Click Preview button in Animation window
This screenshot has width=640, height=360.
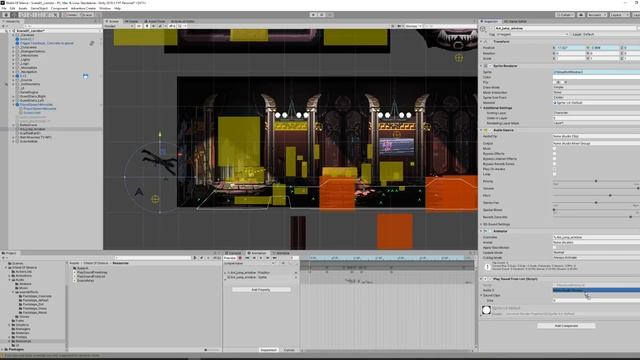coord(230,258)
